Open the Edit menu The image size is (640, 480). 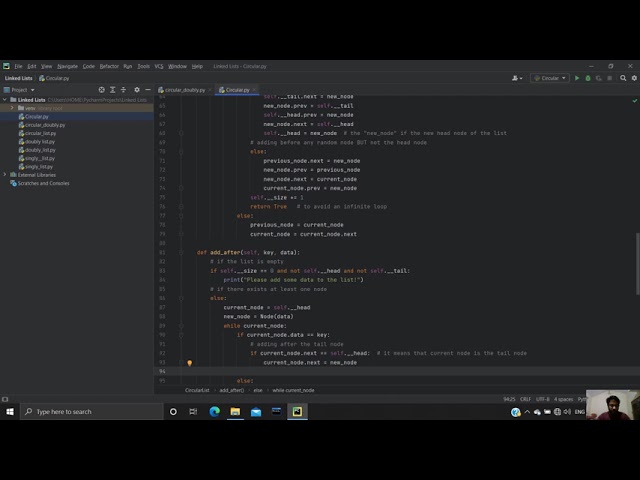[32, 66]
